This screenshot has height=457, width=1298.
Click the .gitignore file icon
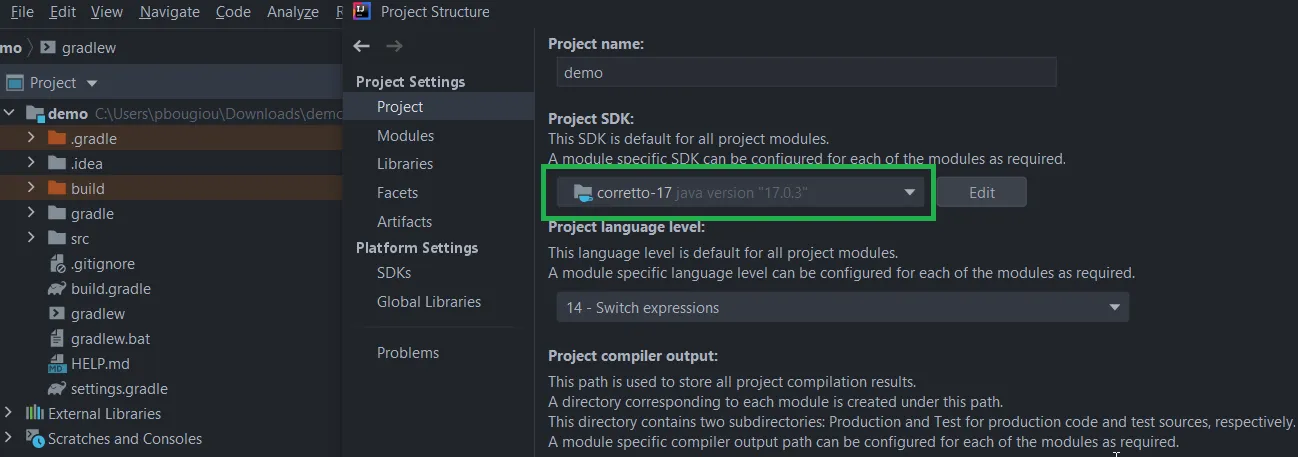coord(57,264)
